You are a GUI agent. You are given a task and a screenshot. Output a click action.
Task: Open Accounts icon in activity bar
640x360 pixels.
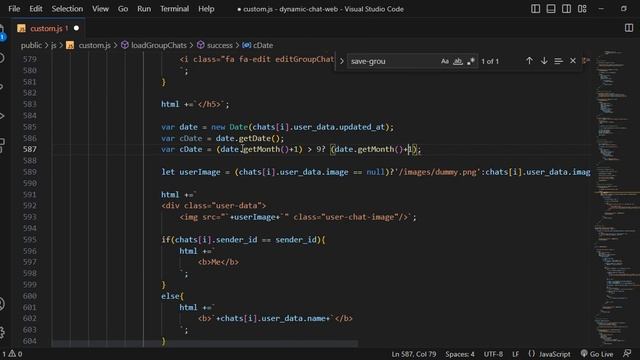[x=2, y=304]
